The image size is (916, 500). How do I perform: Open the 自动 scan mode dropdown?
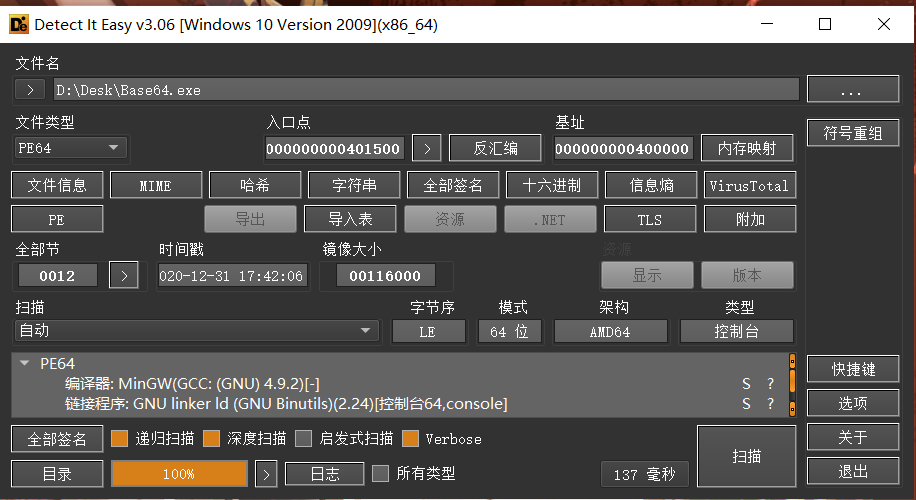pos(197,331)
